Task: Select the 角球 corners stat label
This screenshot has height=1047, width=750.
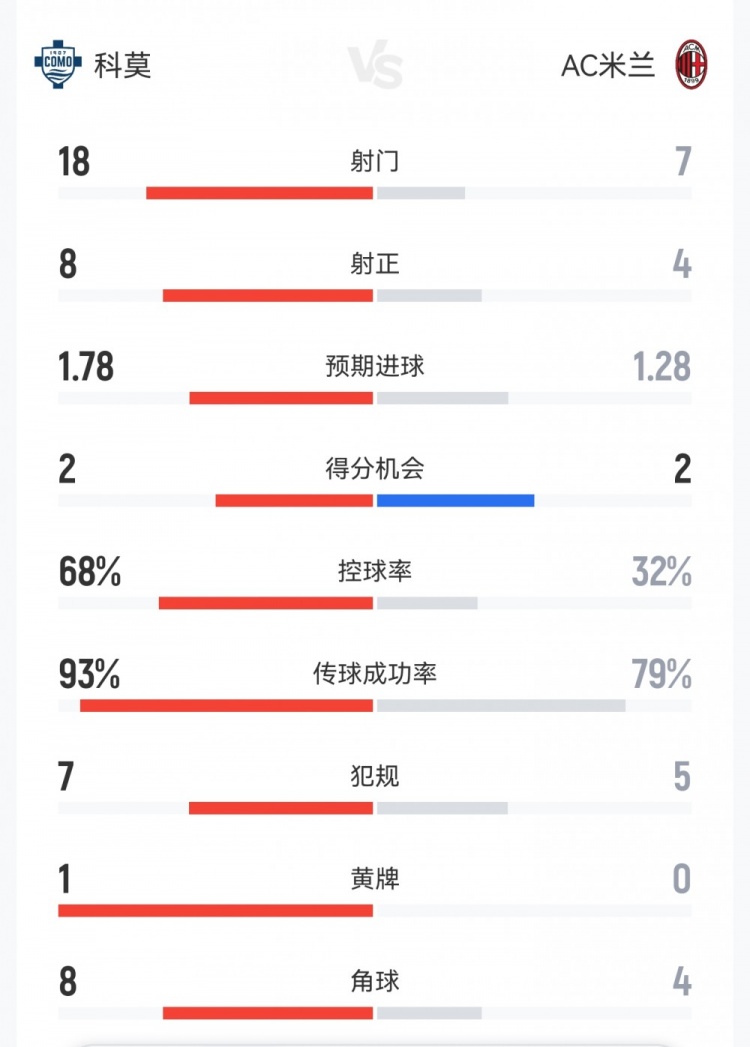Action: pyautogui.click(x=375, y=981)
